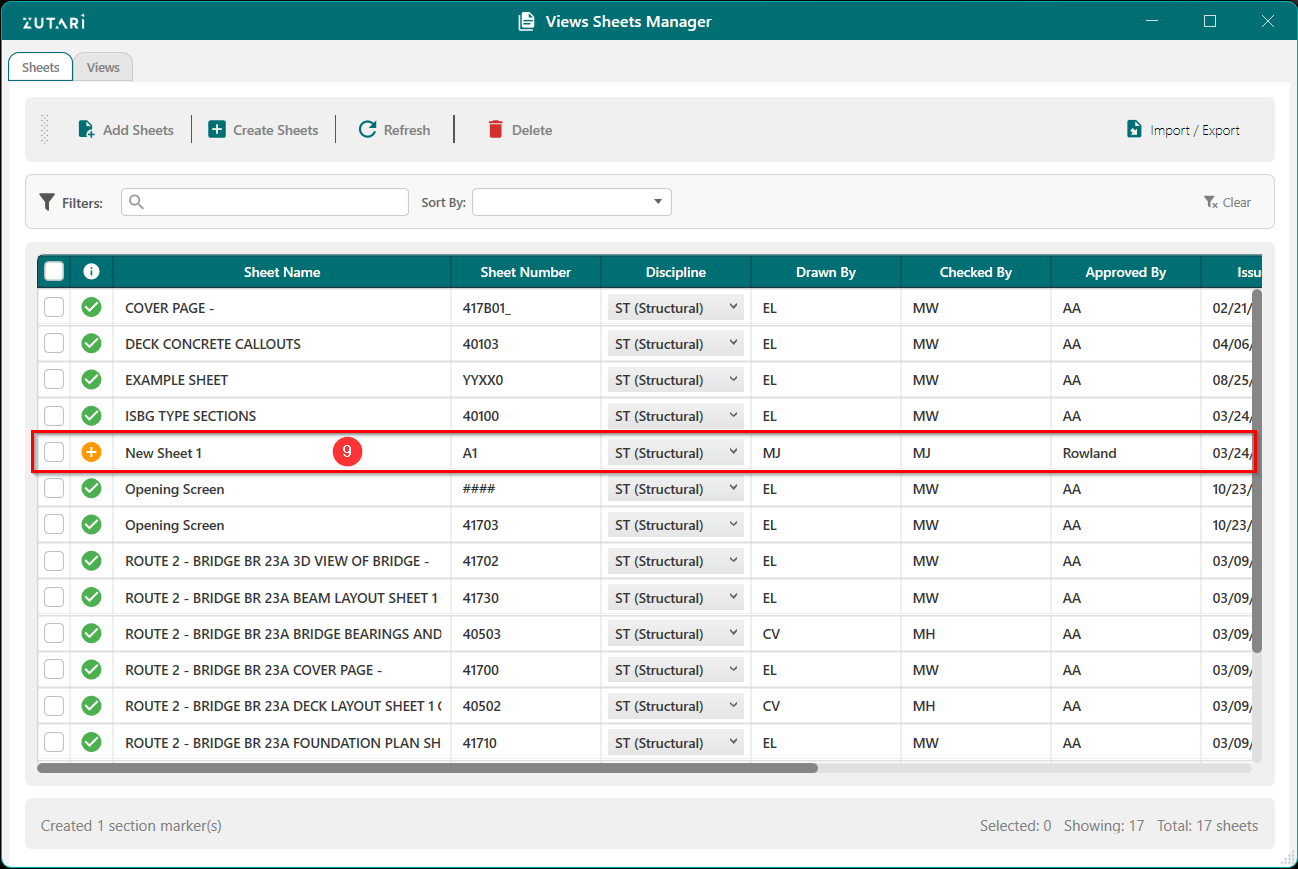The width and height of the screenshot is (1298, 869).
Task: Select the checkbox for New Sheet 1
Action: pyautogui.click(x=54, y=453)
